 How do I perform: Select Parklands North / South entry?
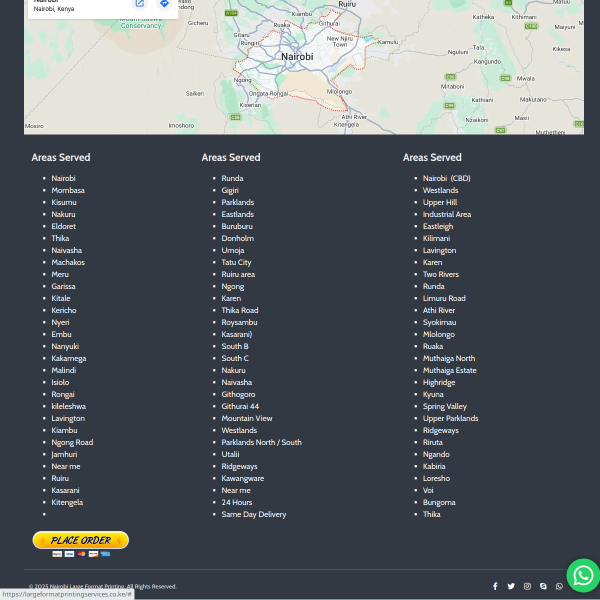[262, 442]
